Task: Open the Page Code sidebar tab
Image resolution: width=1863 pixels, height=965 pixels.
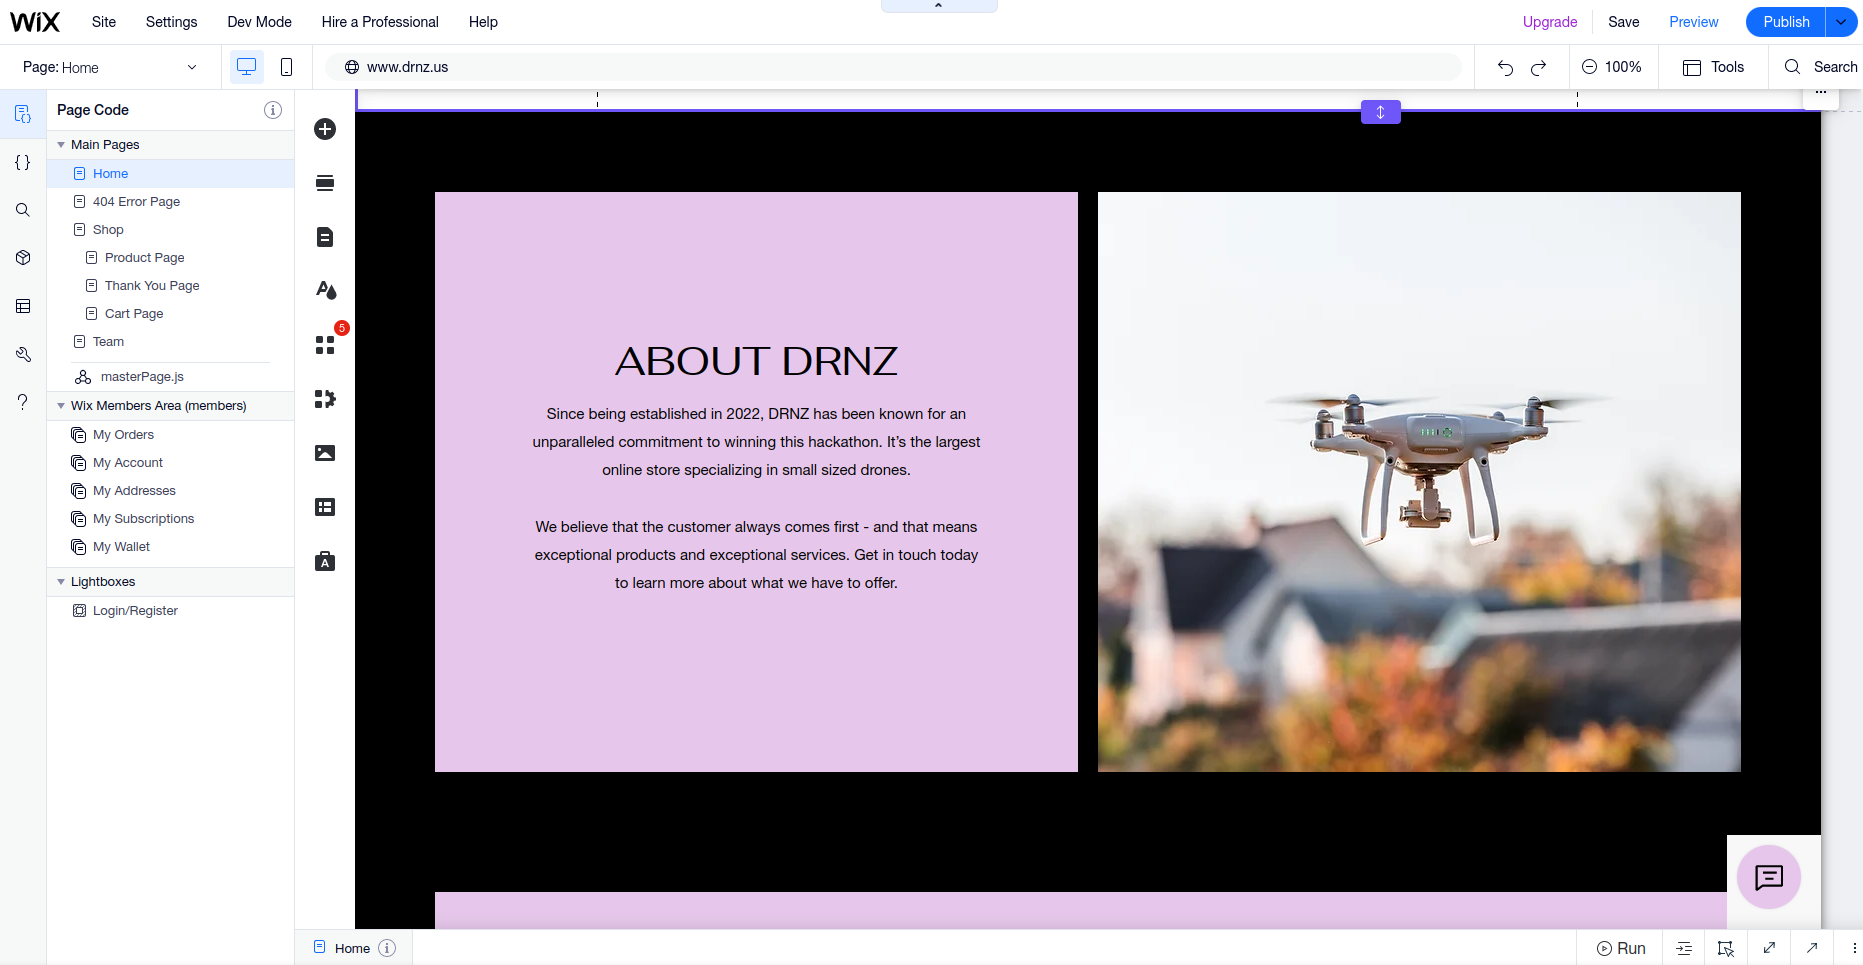Action: click(x=23, y=114)
